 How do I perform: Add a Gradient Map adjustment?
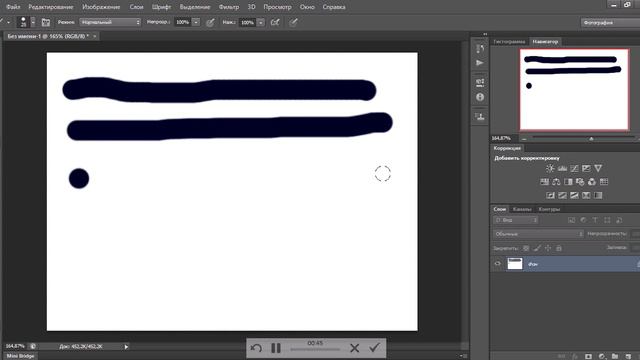(x=598, y=196)
